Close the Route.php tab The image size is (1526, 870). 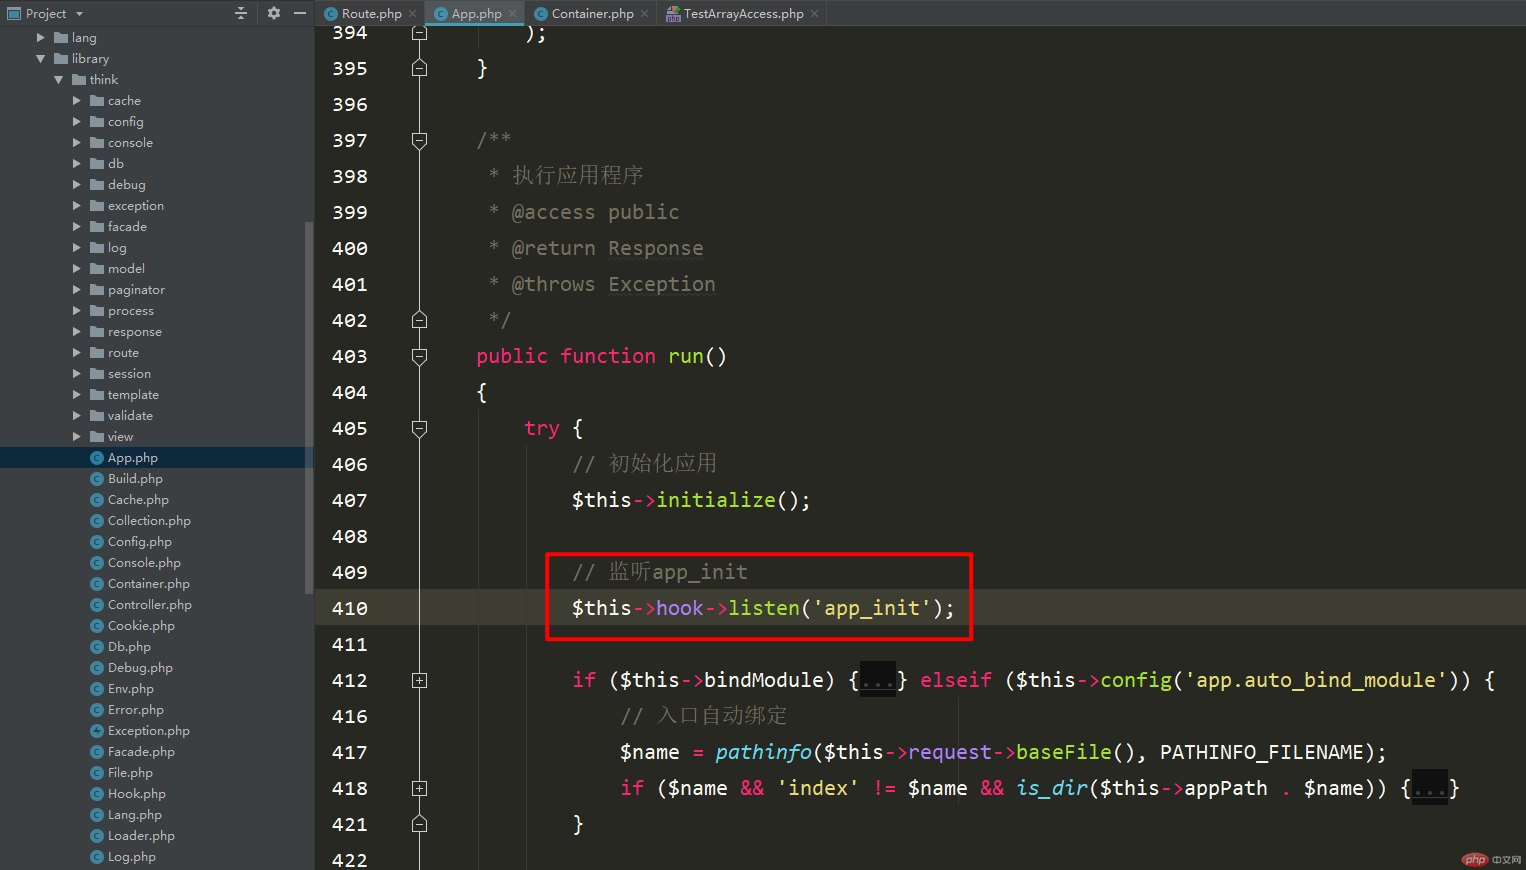(412, 14)
